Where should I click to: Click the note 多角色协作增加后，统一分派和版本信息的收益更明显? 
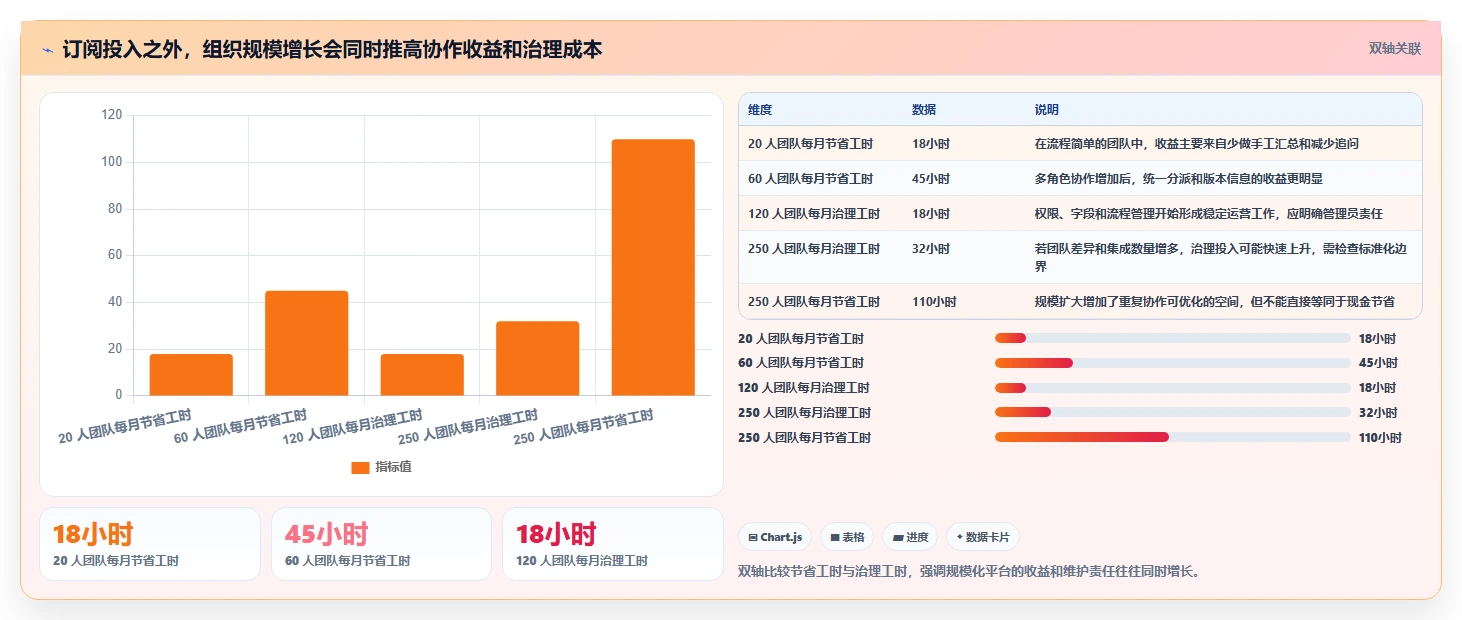(1179, 179)
